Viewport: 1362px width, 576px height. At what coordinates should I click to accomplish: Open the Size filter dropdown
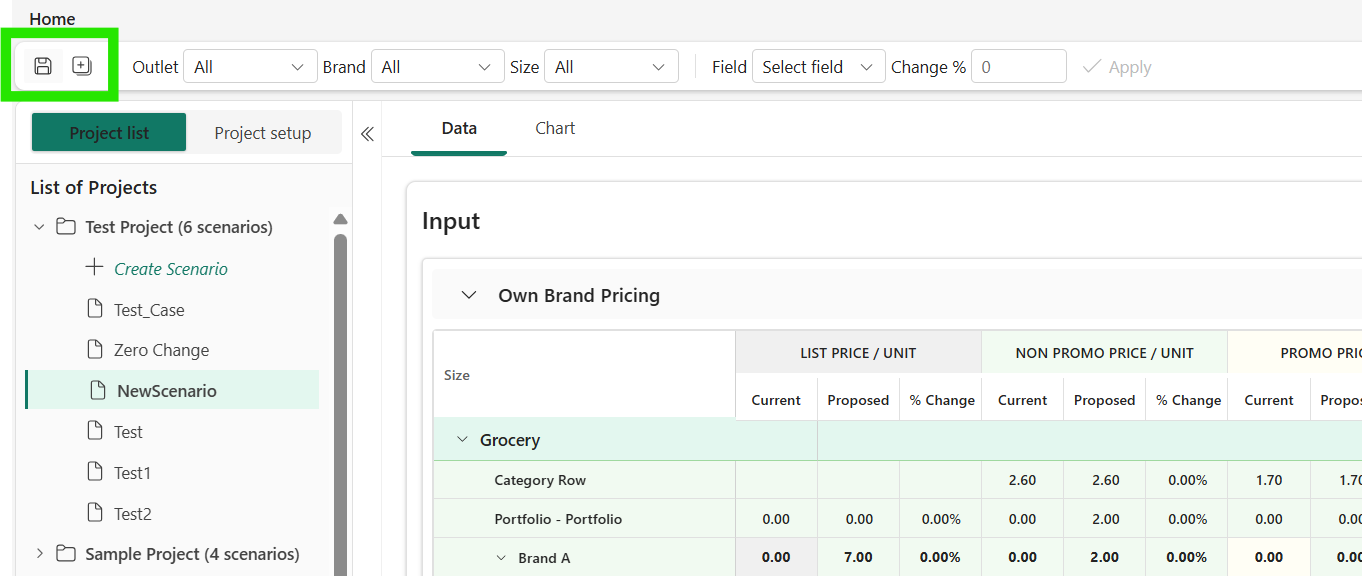(611, 67)
